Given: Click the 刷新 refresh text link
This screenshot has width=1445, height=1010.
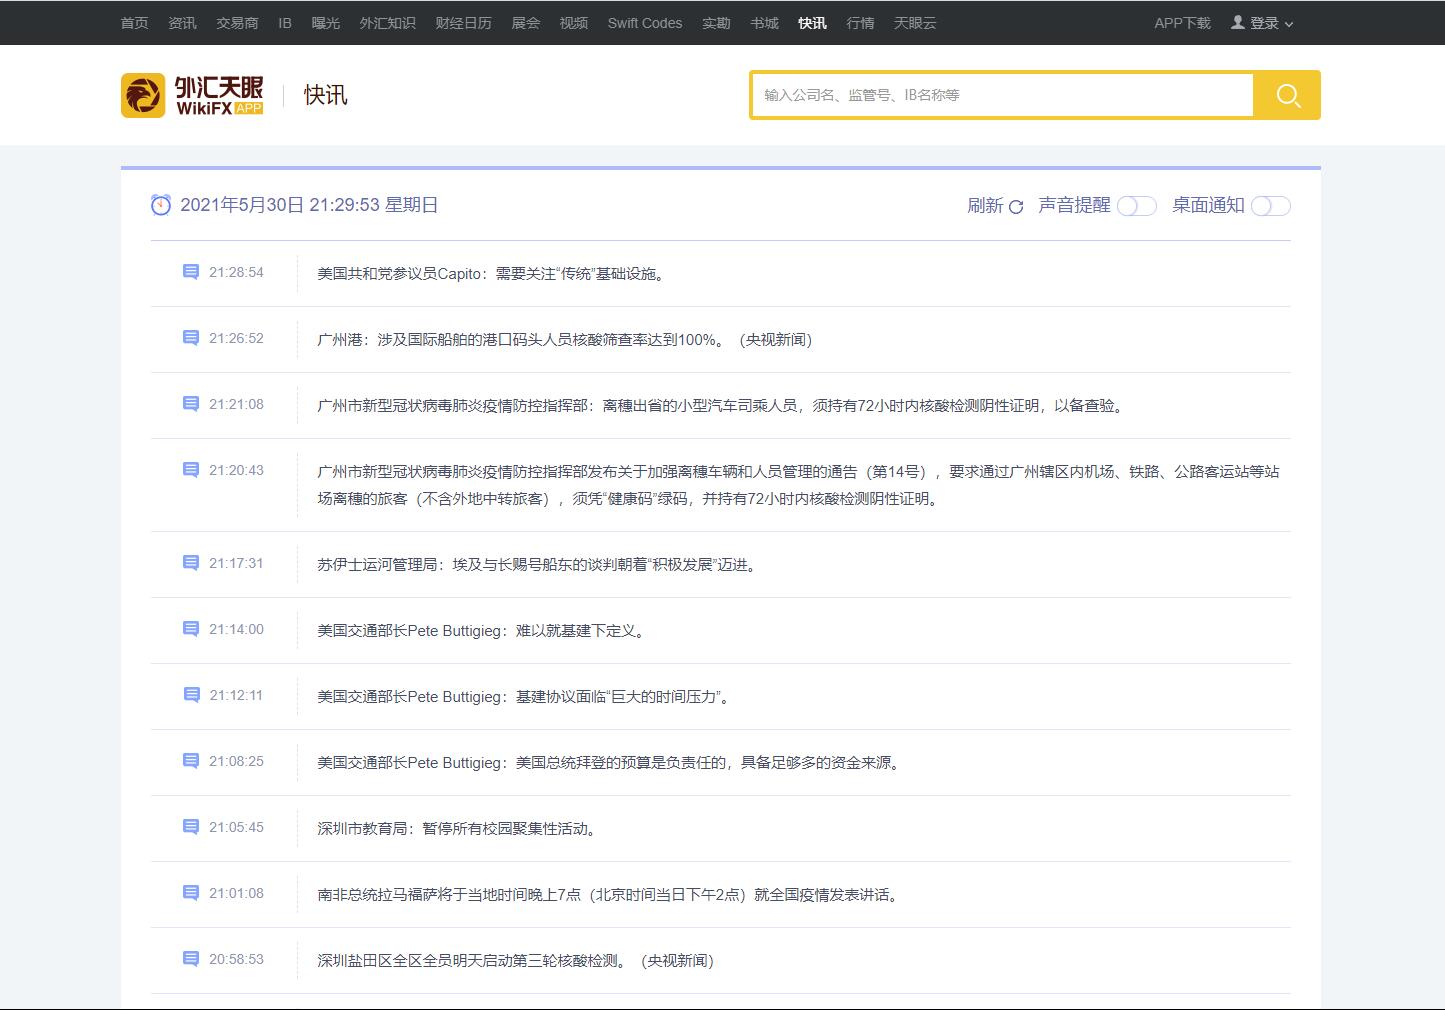Looking at the screenshot, I should point(985,206).
